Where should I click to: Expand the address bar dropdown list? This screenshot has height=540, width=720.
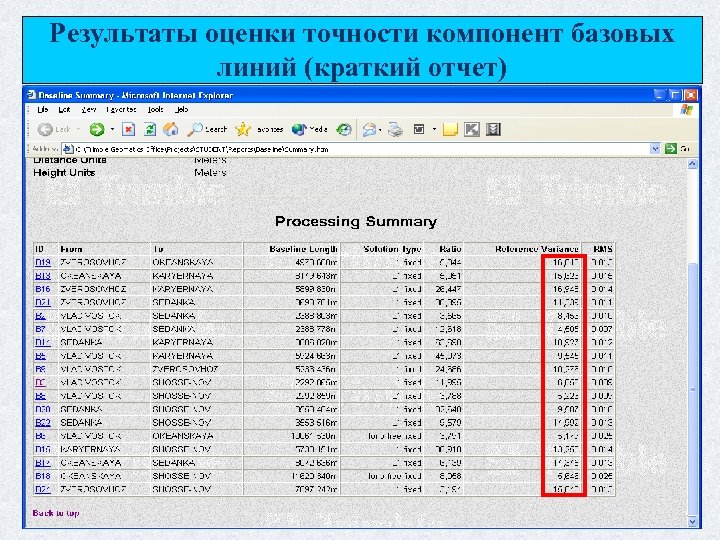point(655,149)
